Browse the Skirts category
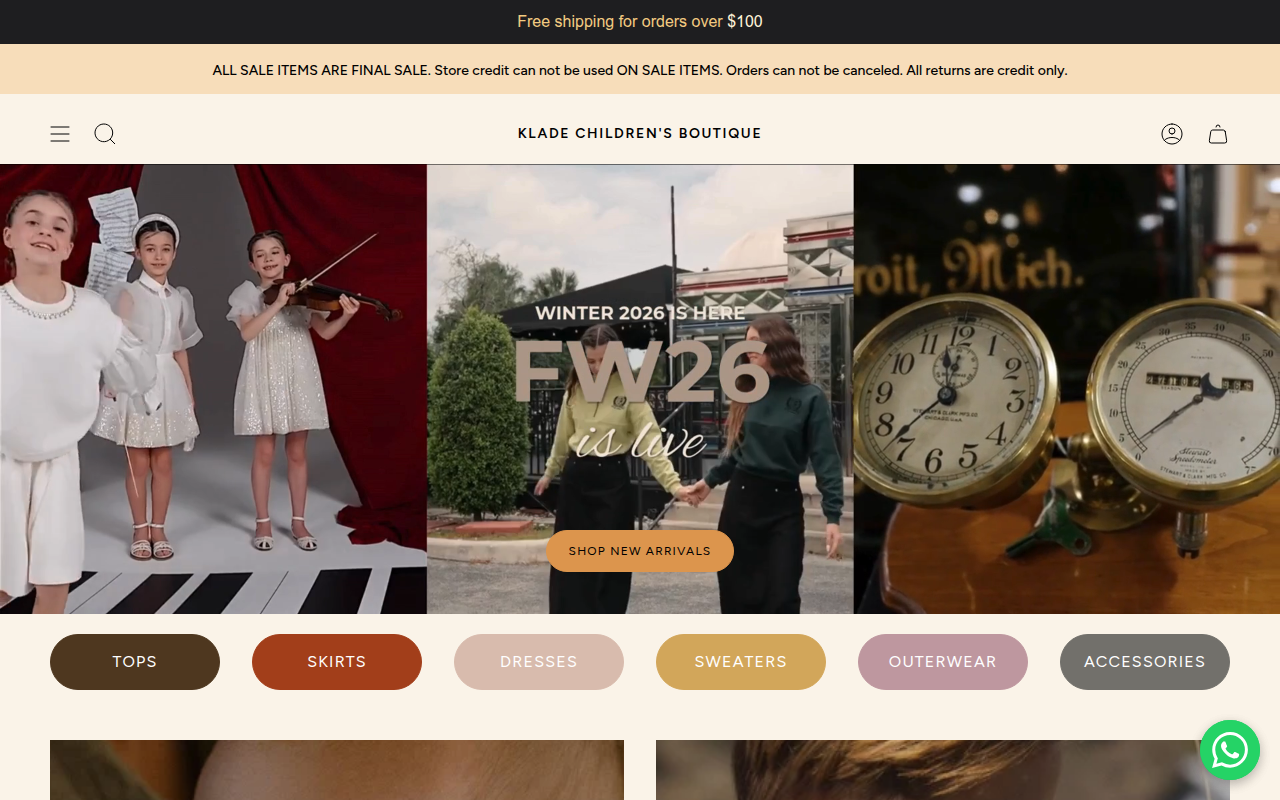This screenshot has height=800, width=1280. 337,662
